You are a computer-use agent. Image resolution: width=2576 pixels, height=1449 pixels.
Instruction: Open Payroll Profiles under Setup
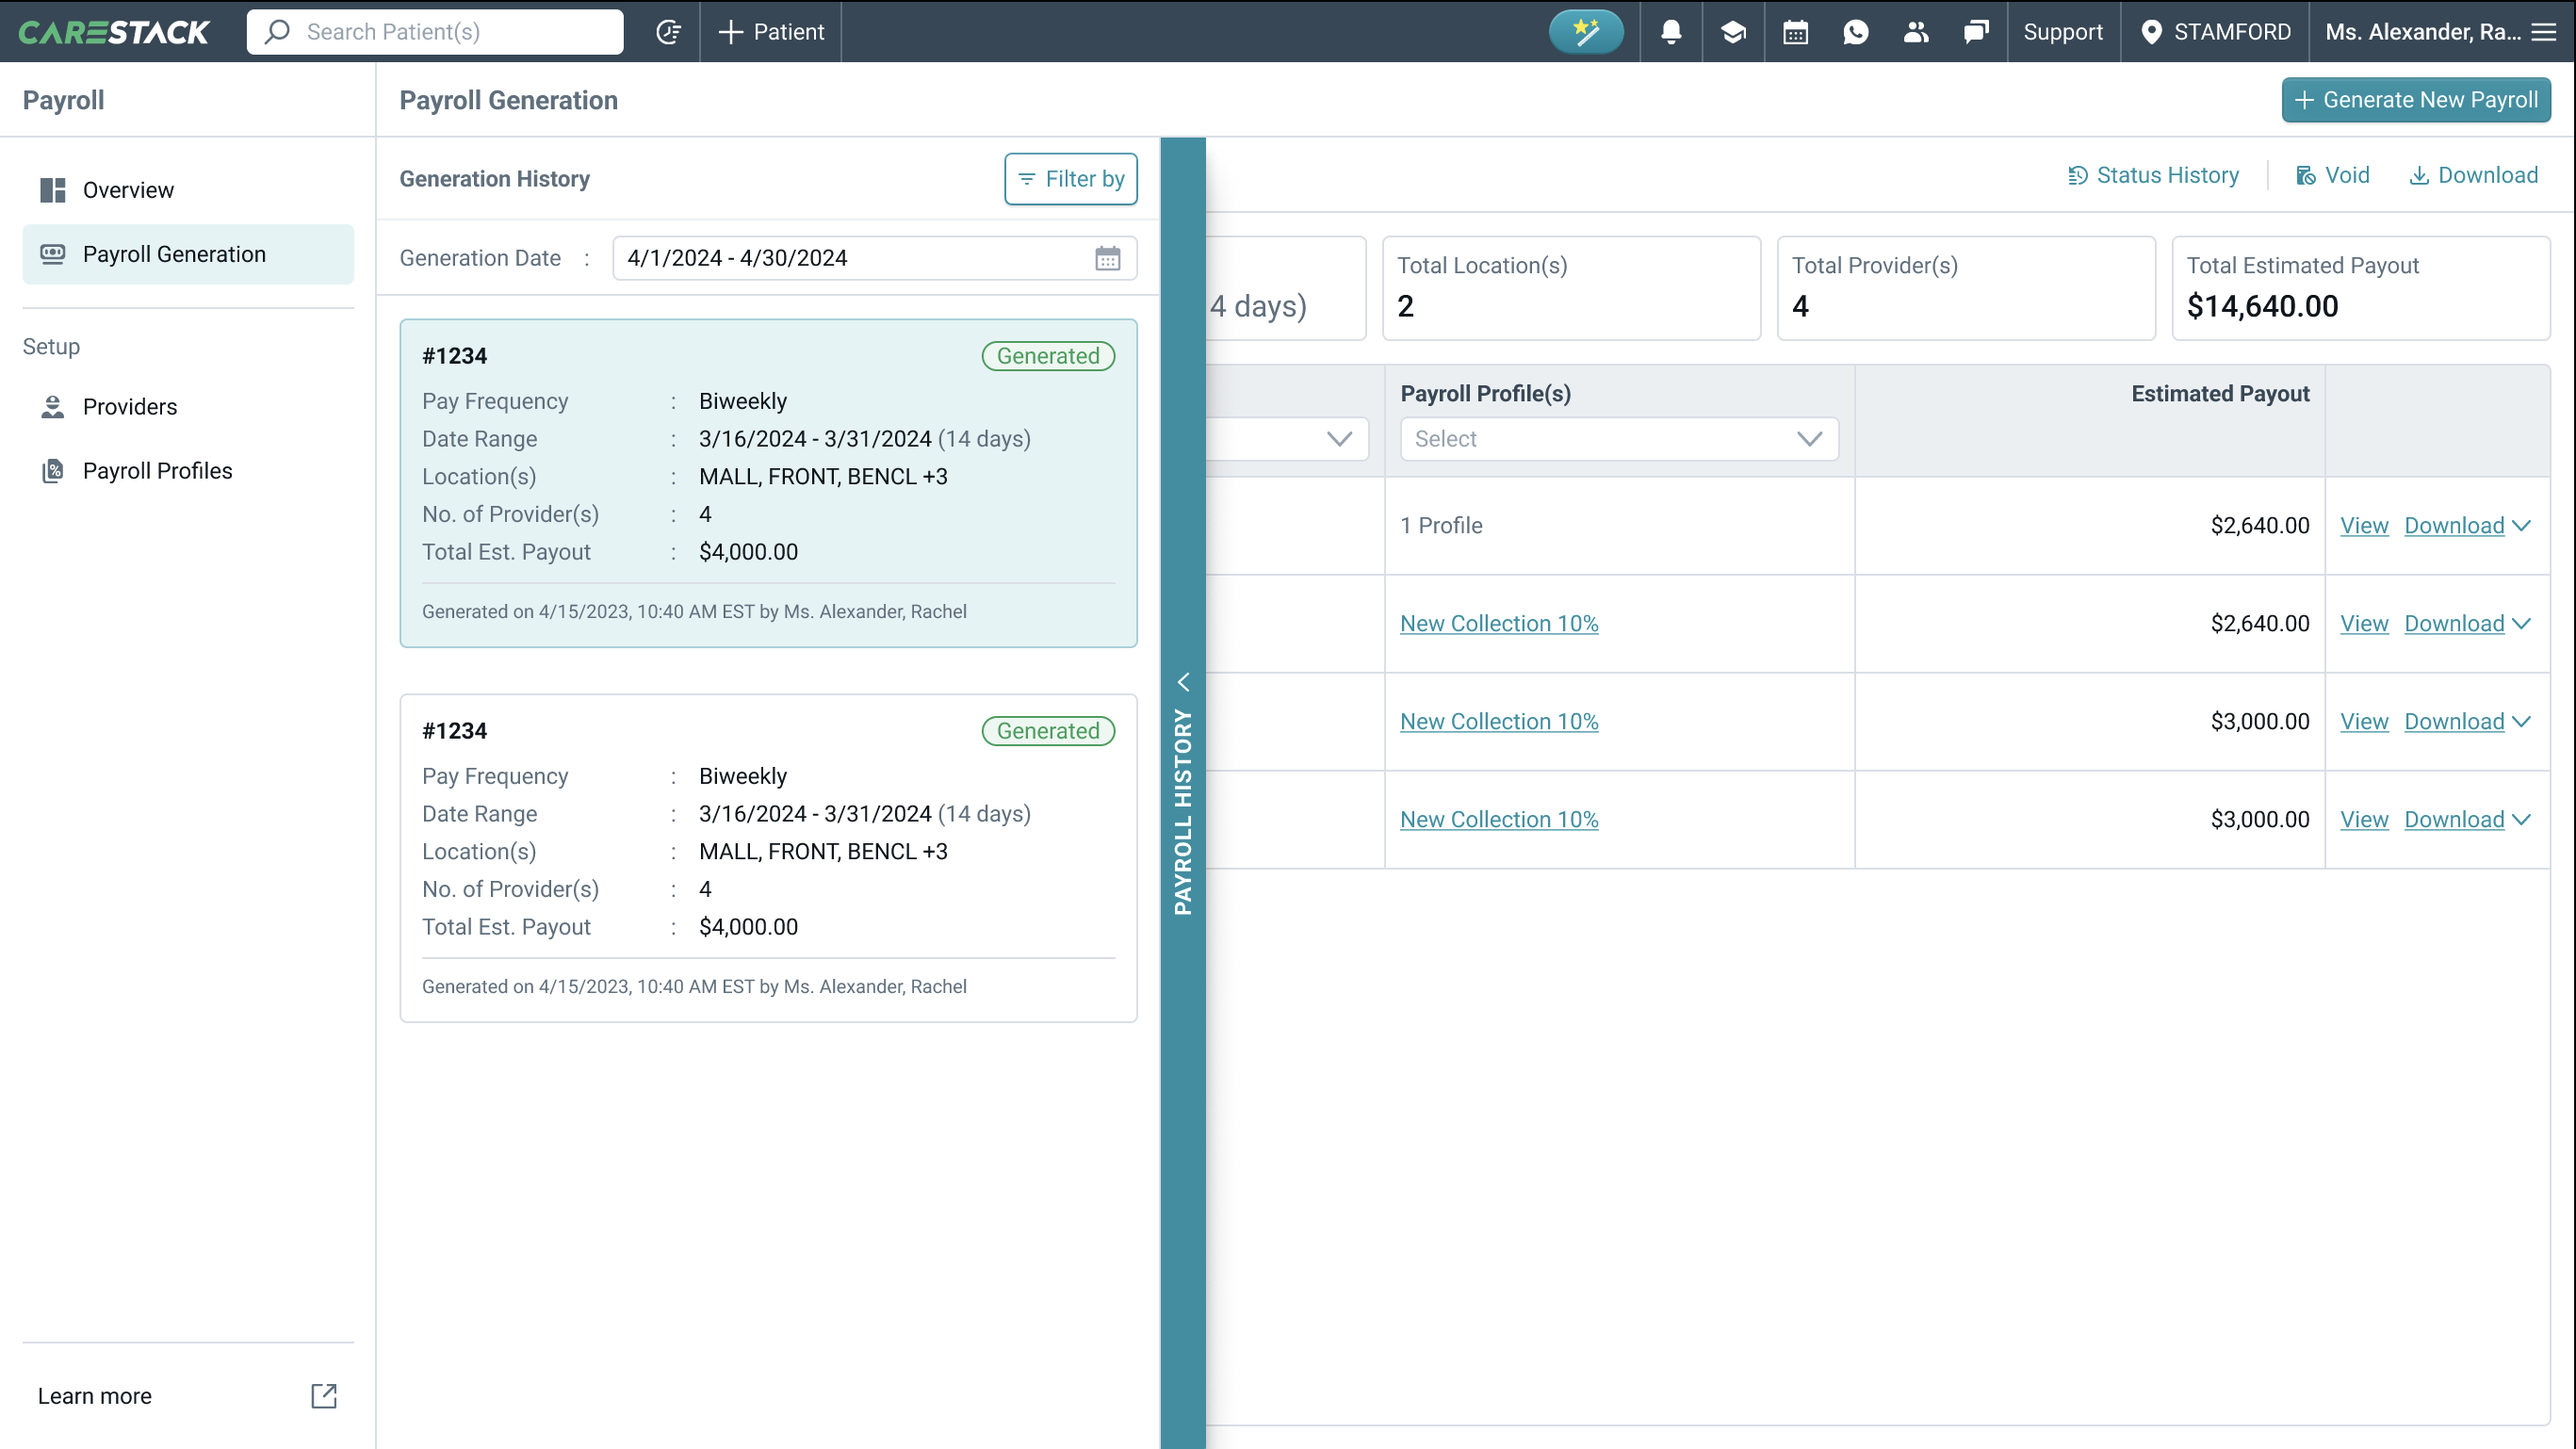[188, 471]
